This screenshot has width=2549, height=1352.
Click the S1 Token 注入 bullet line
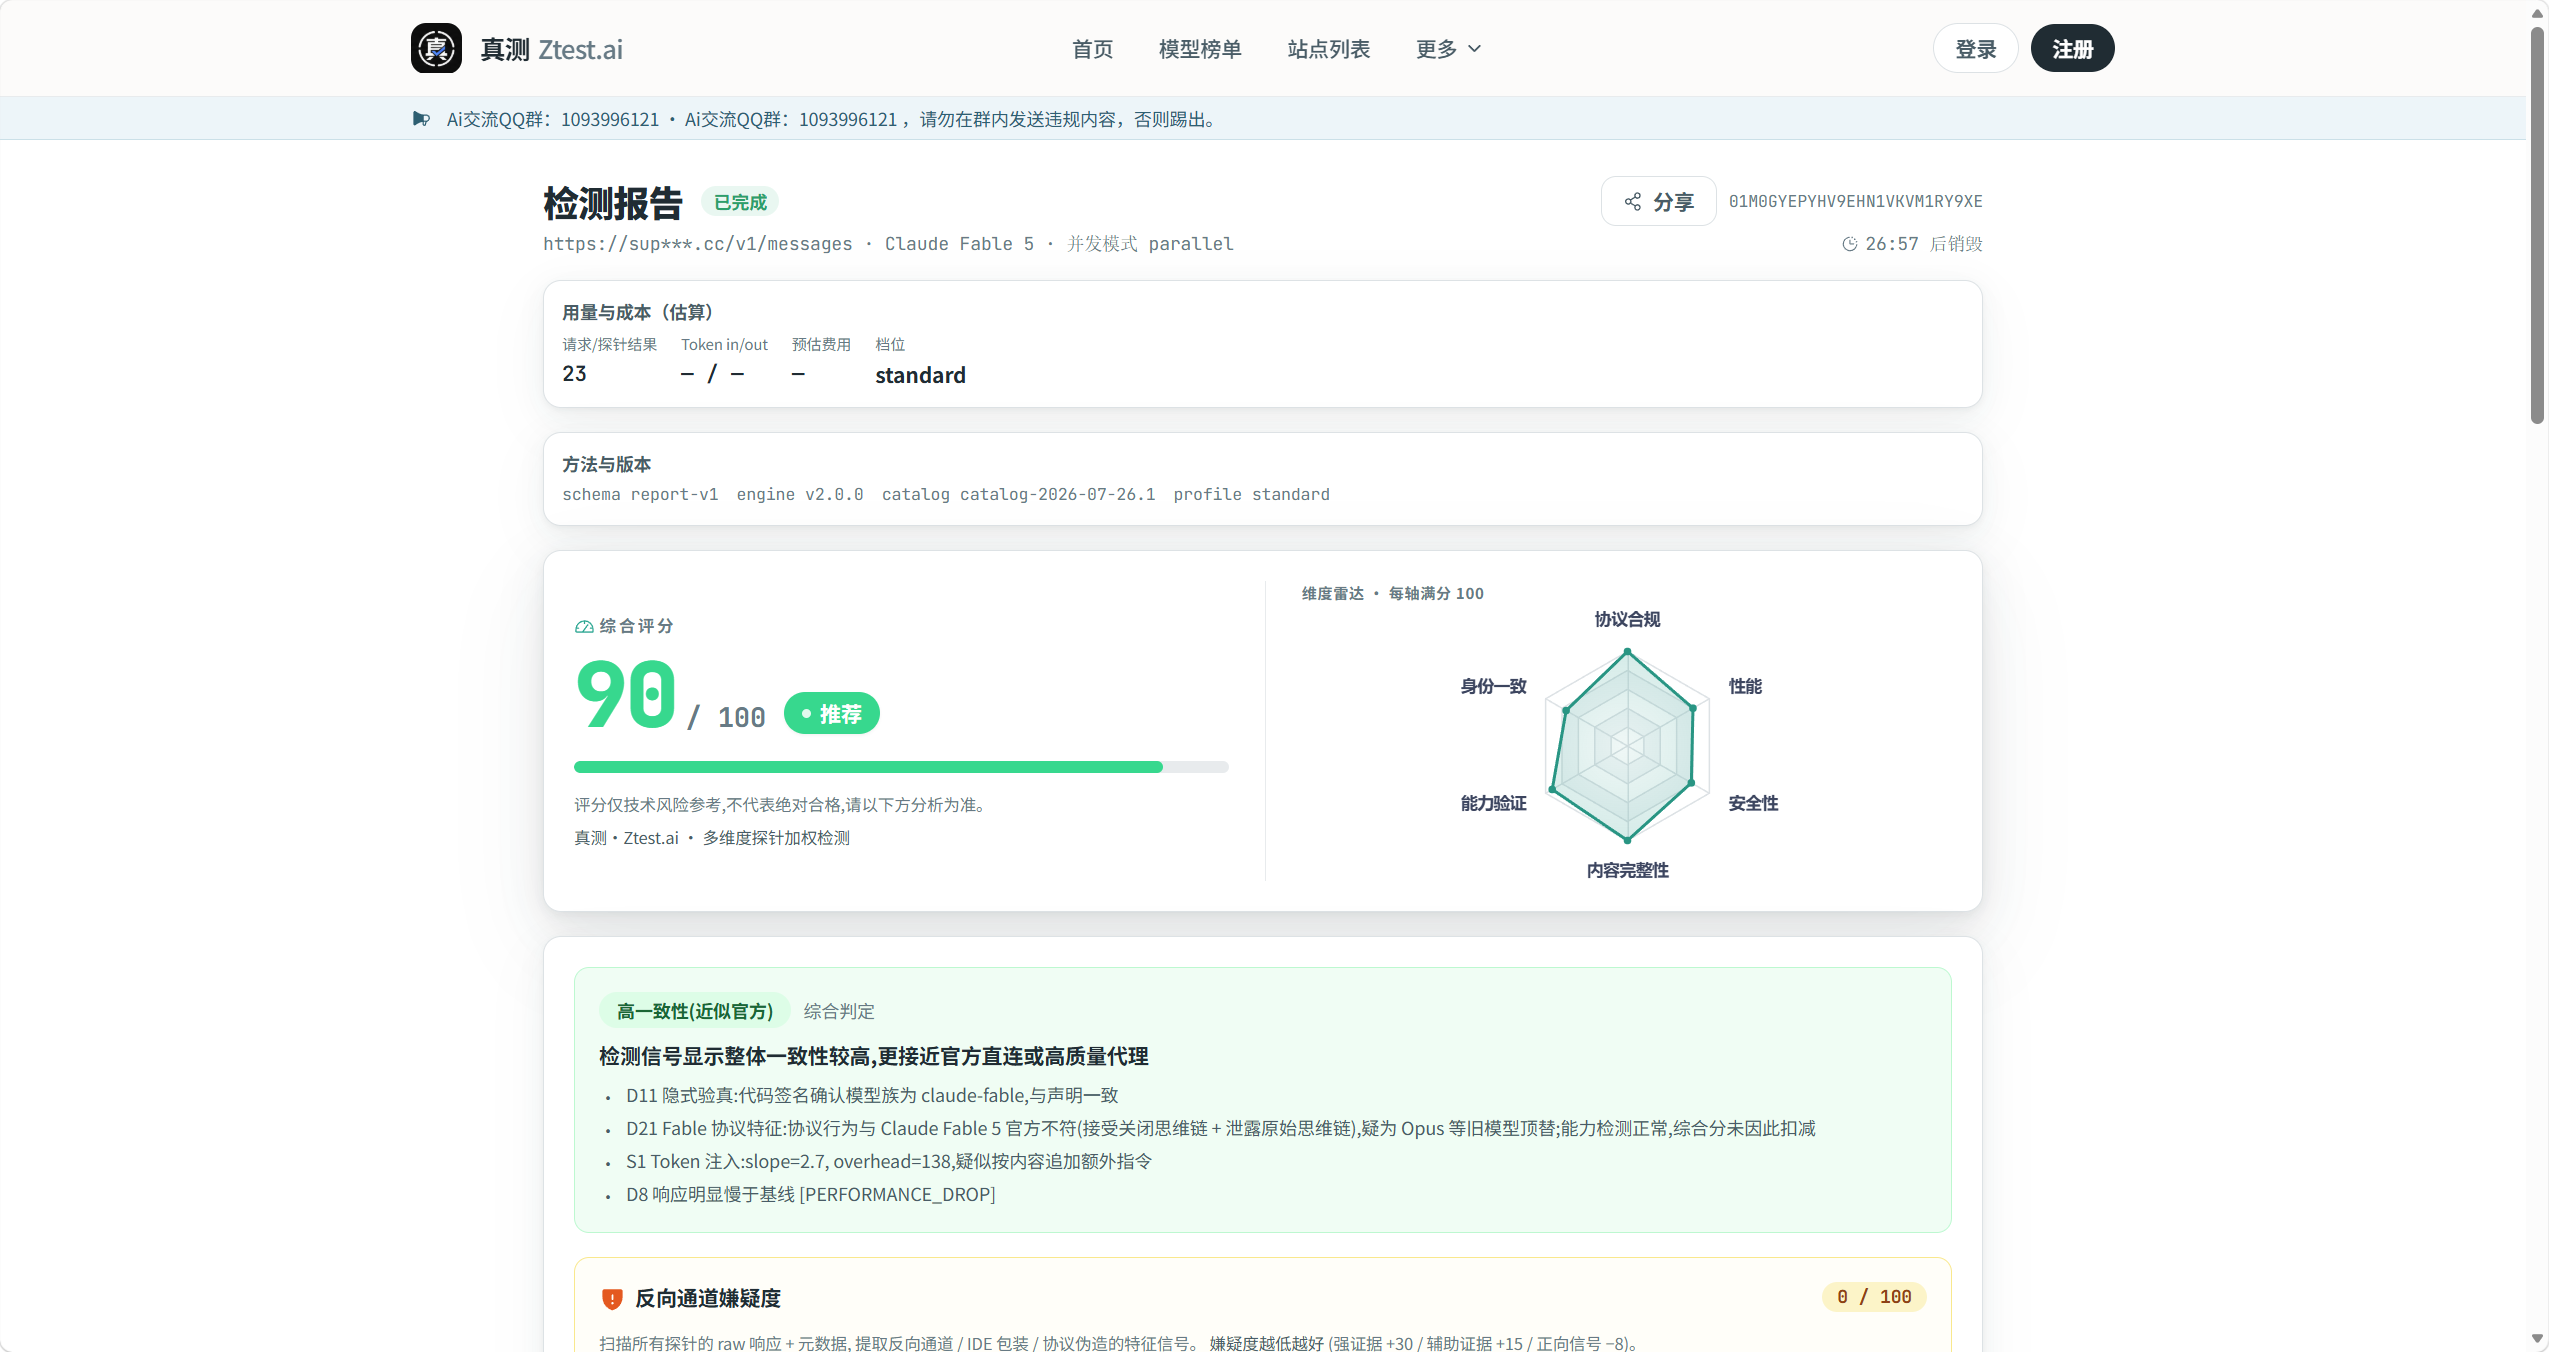click(x=889, y=1162)
